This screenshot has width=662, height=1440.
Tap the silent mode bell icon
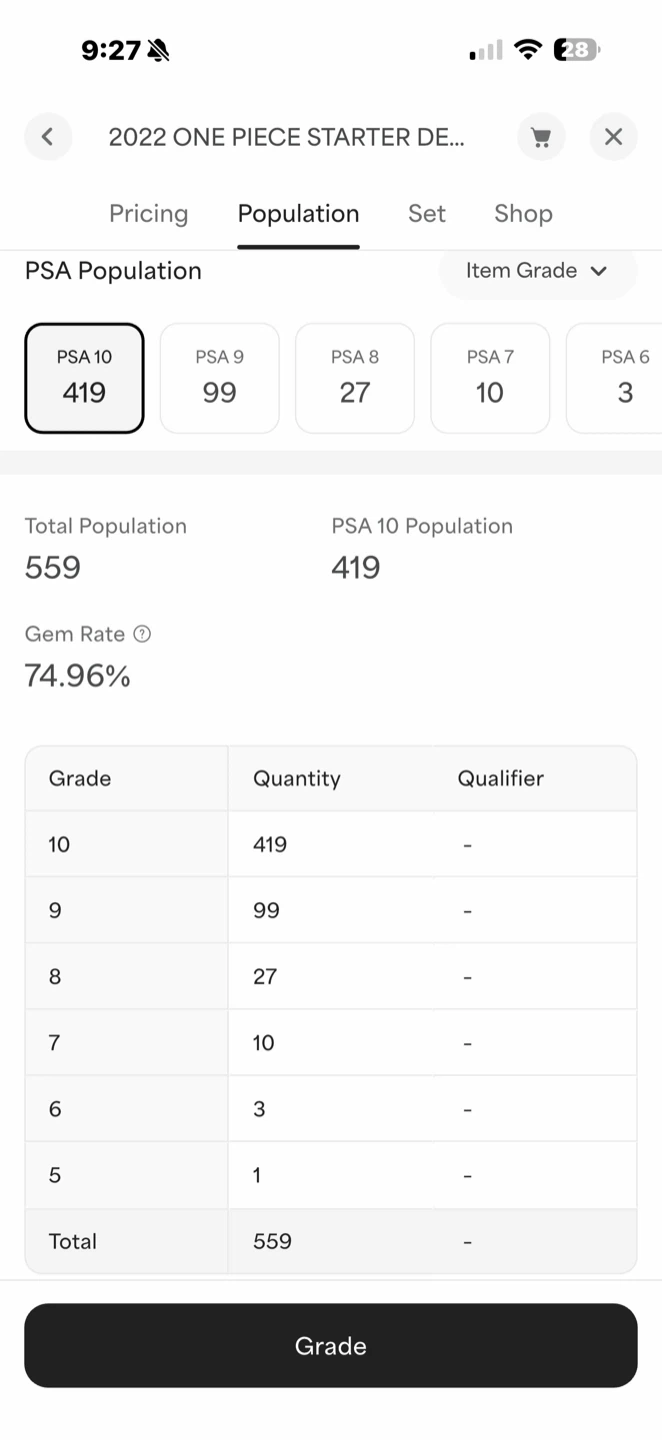(x=158, y=50)
